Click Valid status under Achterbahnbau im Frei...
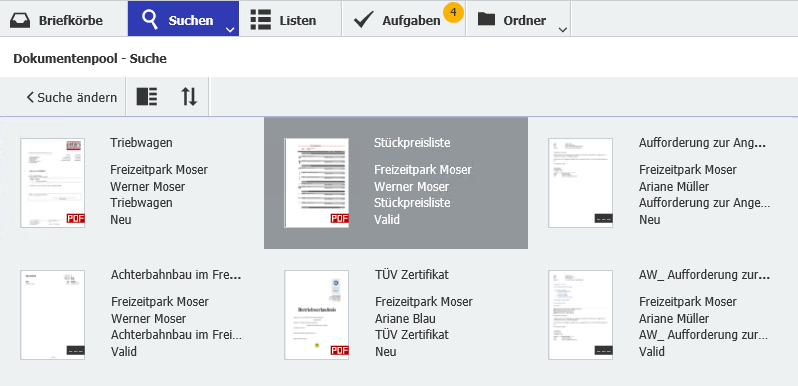 [124, 352]
